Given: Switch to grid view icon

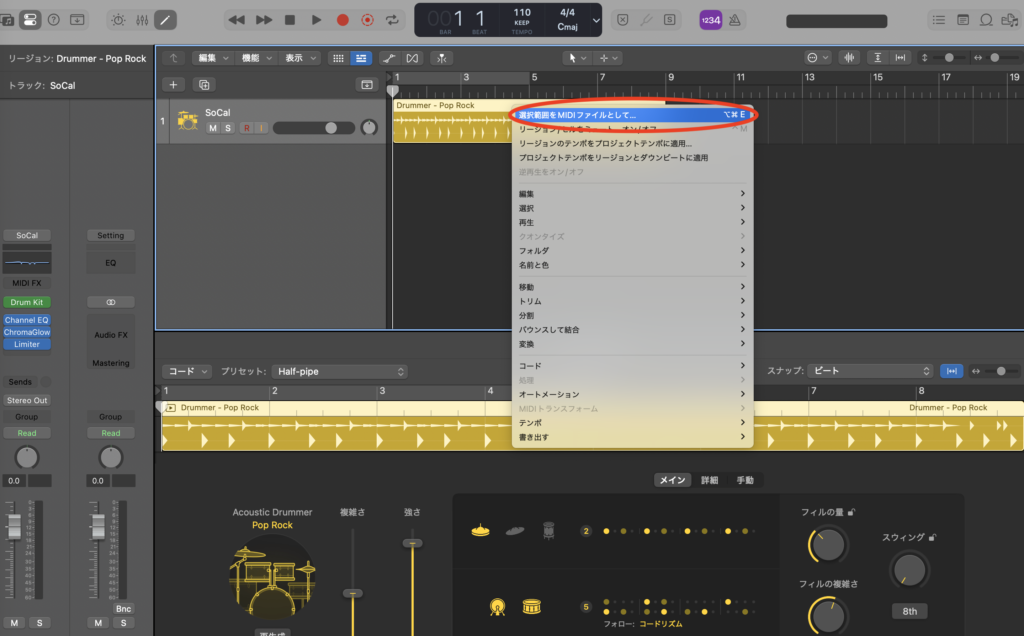Looking at the screenshot, I should tap(338, 58).
